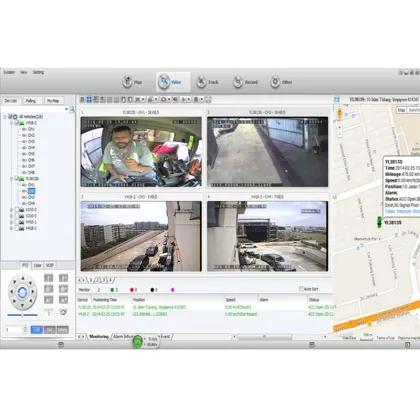Collapse the YL3813S vehicle node

pos(11,179)
